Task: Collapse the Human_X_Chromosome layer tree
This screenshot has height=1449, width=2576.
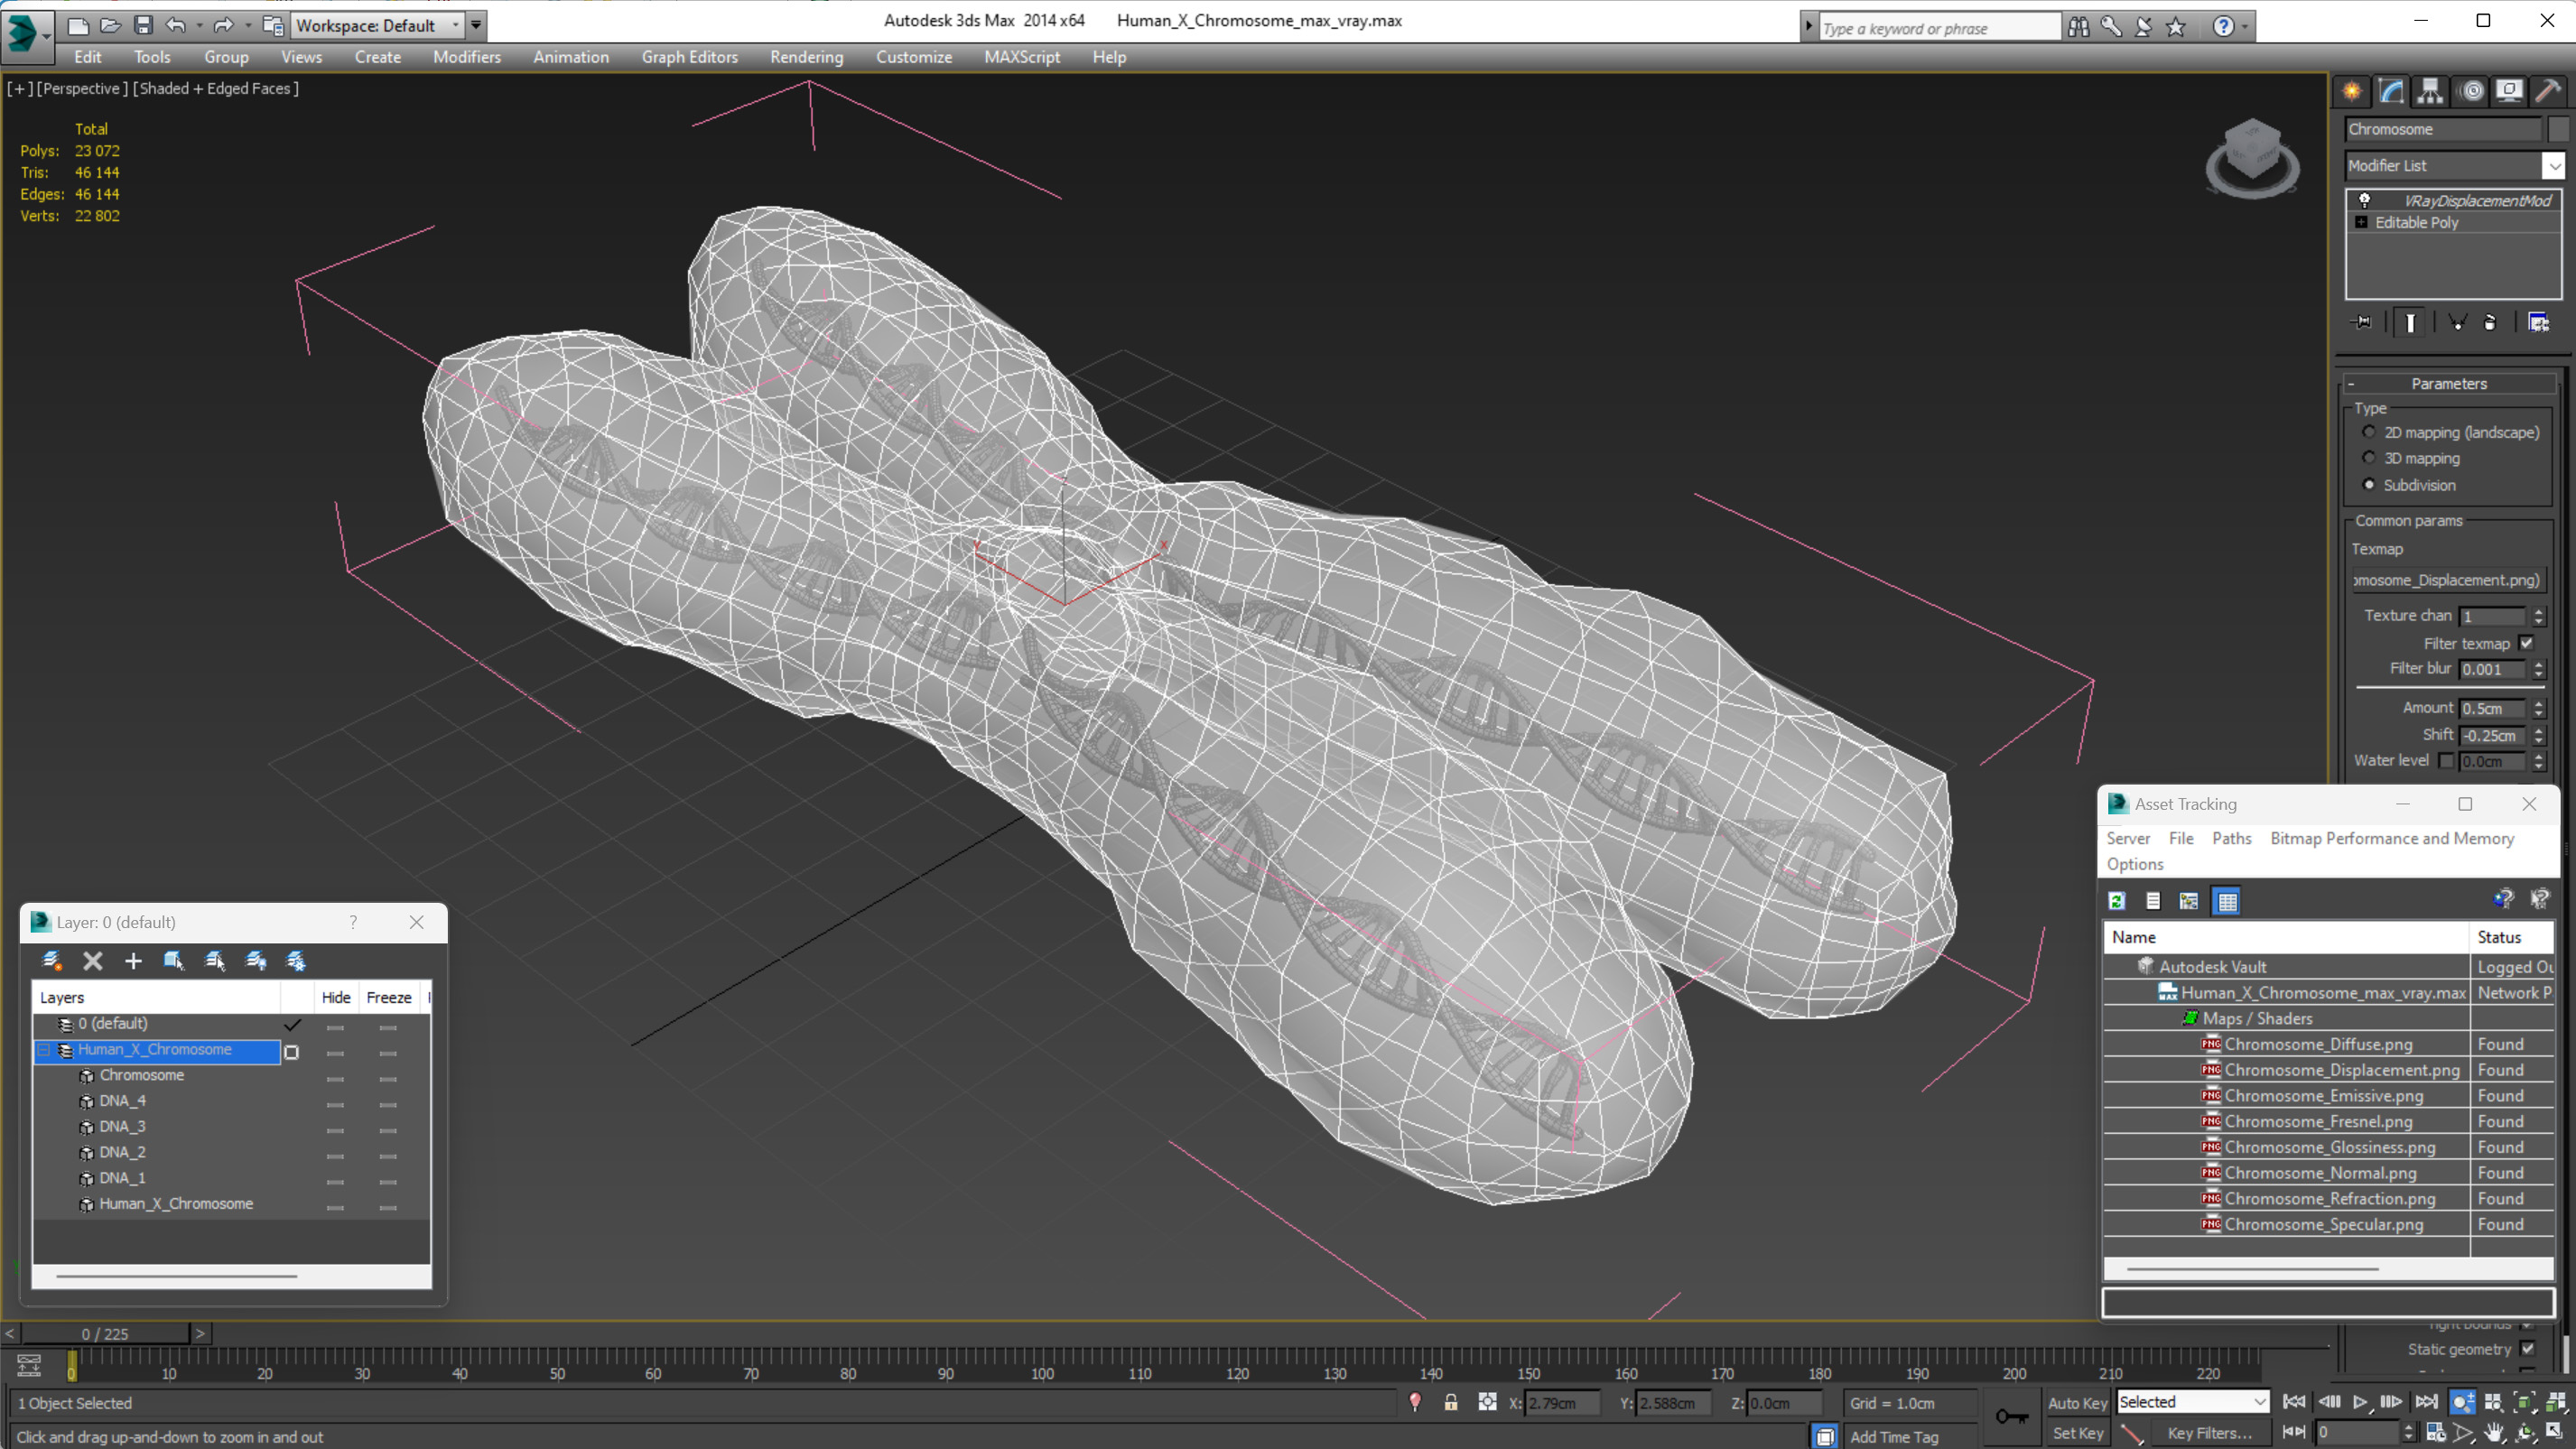Action: [x=44, y=1050]
